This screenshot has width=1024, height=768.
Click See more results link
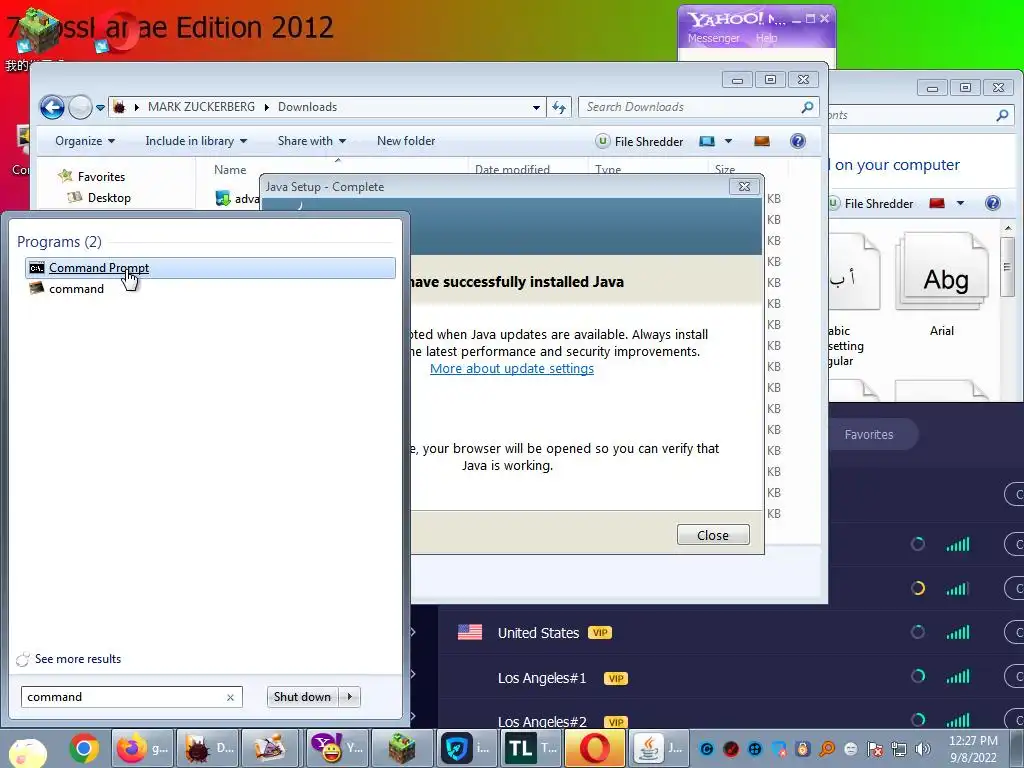pos(78,659)
